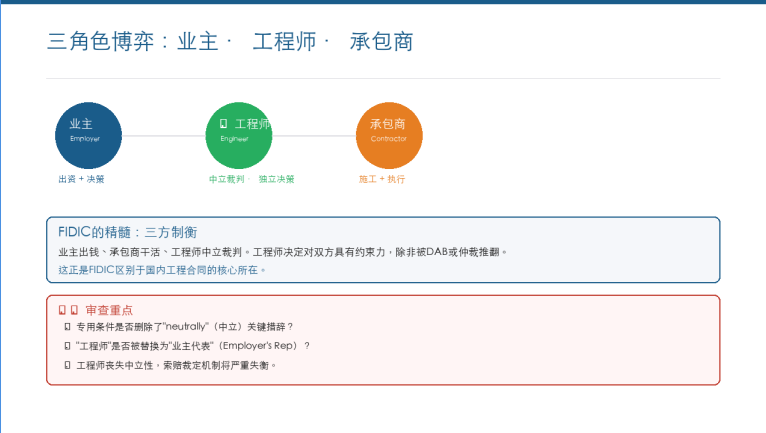Screen dimensions: 766x433
Task: Click the line 这正是FIDIC区别于国内工程合同的核心所在
Action: pyautogui.click(x=162, y=270)
